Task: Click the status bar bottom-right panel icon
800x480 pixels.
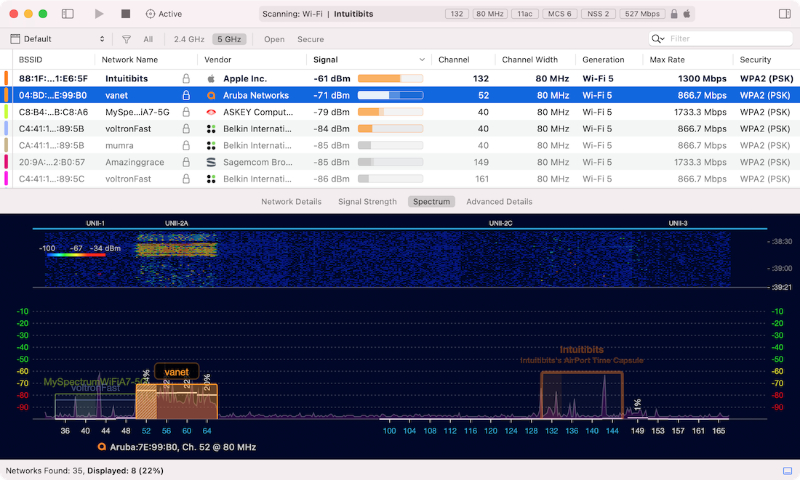Action: tap(787, 470)
